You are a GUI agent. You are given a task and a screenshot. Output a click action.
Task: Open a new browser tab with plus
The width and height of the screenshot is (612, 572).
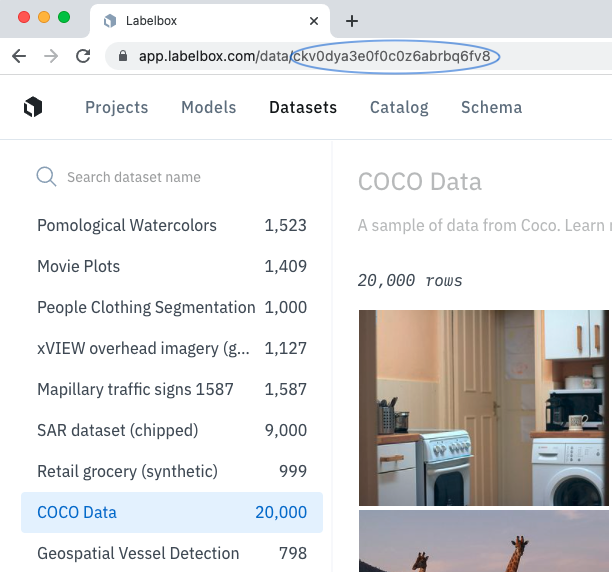coord(352,21)
